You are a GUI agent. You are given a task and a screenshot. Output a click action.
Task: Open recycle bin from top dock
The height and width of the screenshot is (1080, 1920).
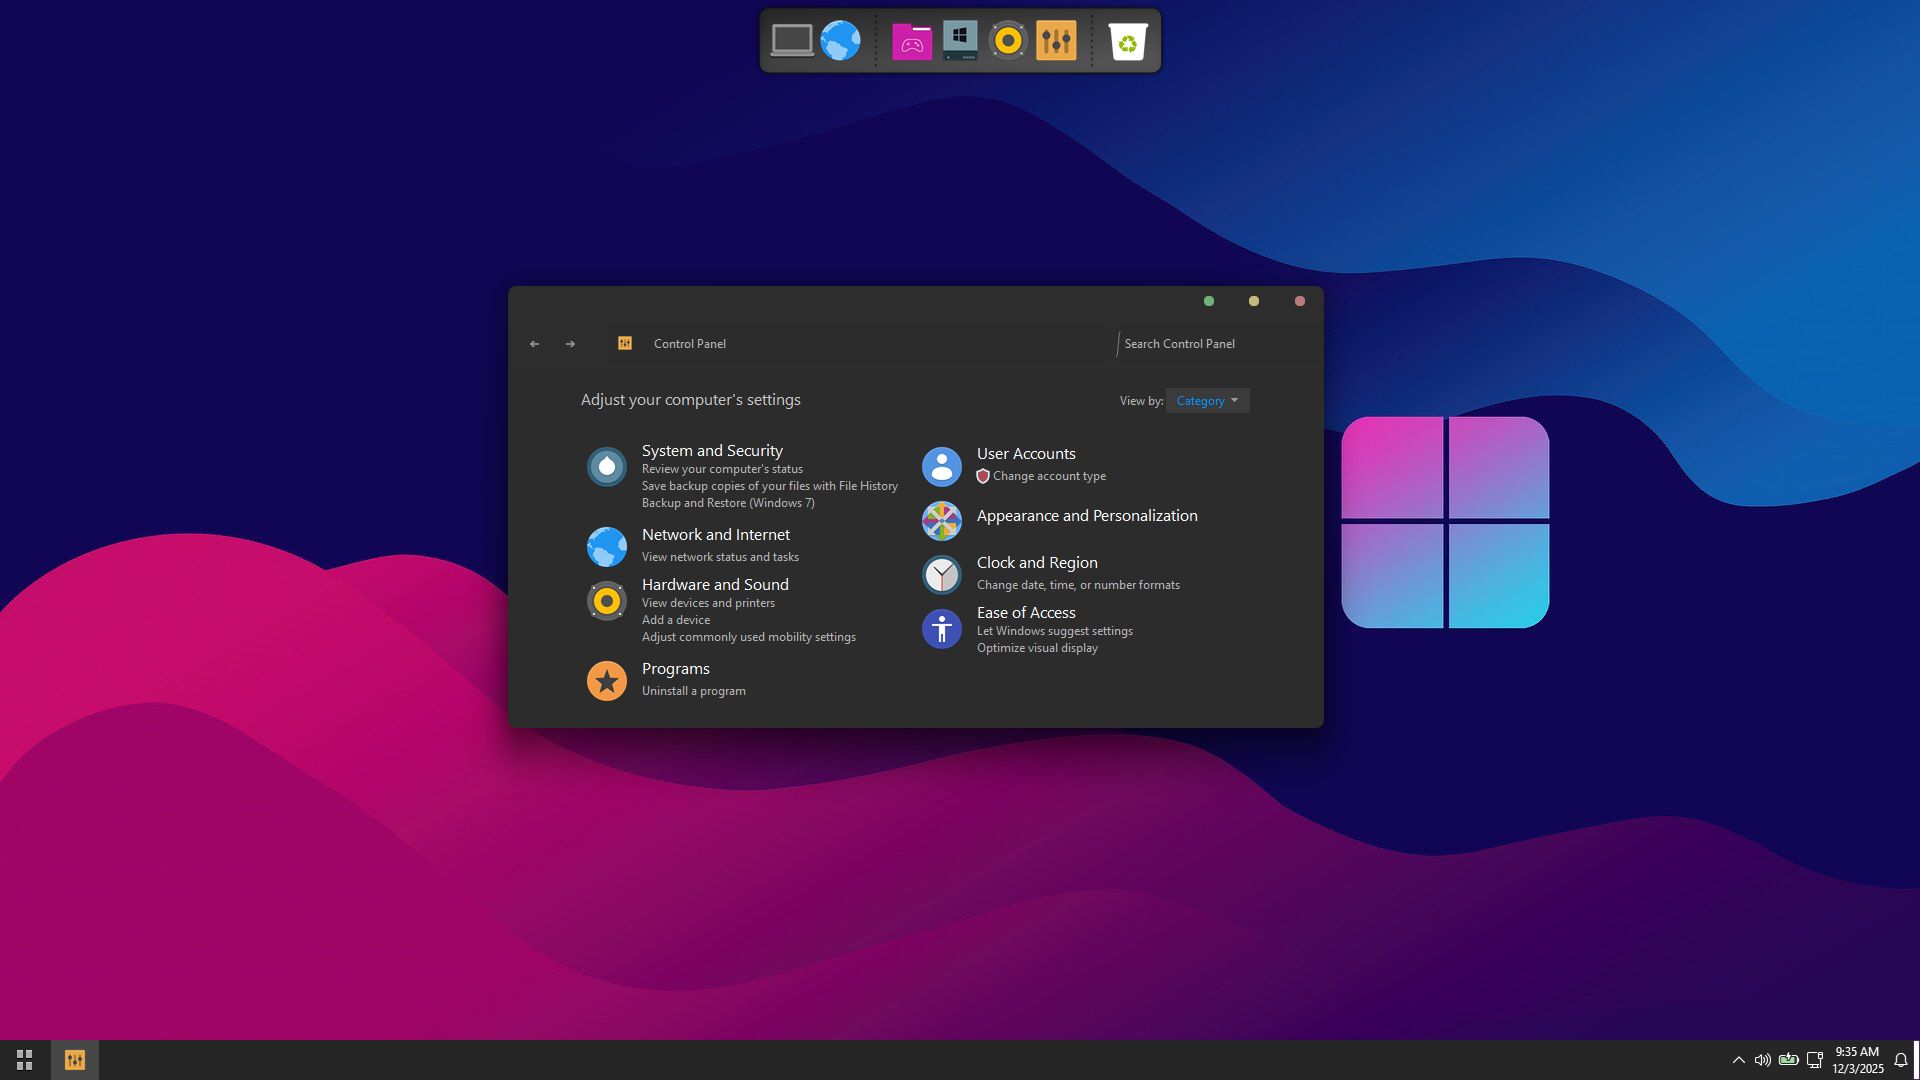pyautogui.click(x=1127, y=42)
